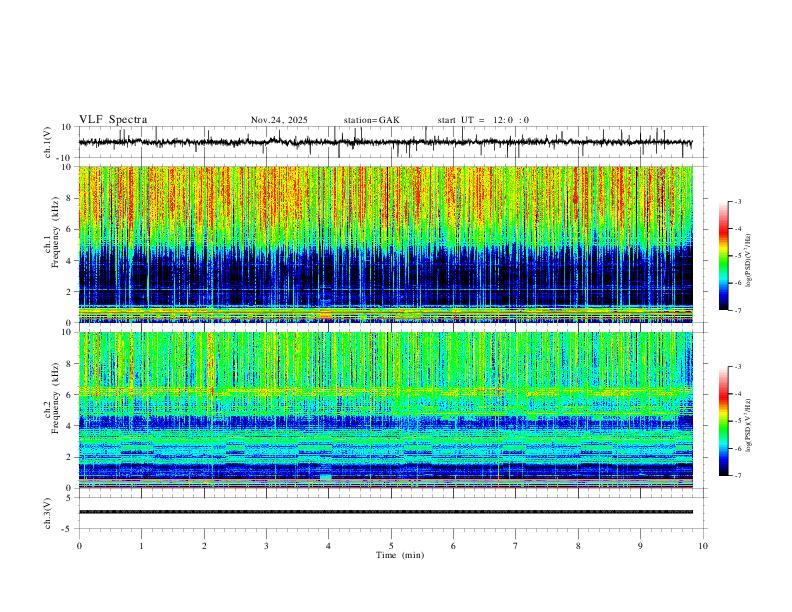Click the "-6" label on ch.1 color bar
Screen dimensions: 792x612
(x=737, y=283)
